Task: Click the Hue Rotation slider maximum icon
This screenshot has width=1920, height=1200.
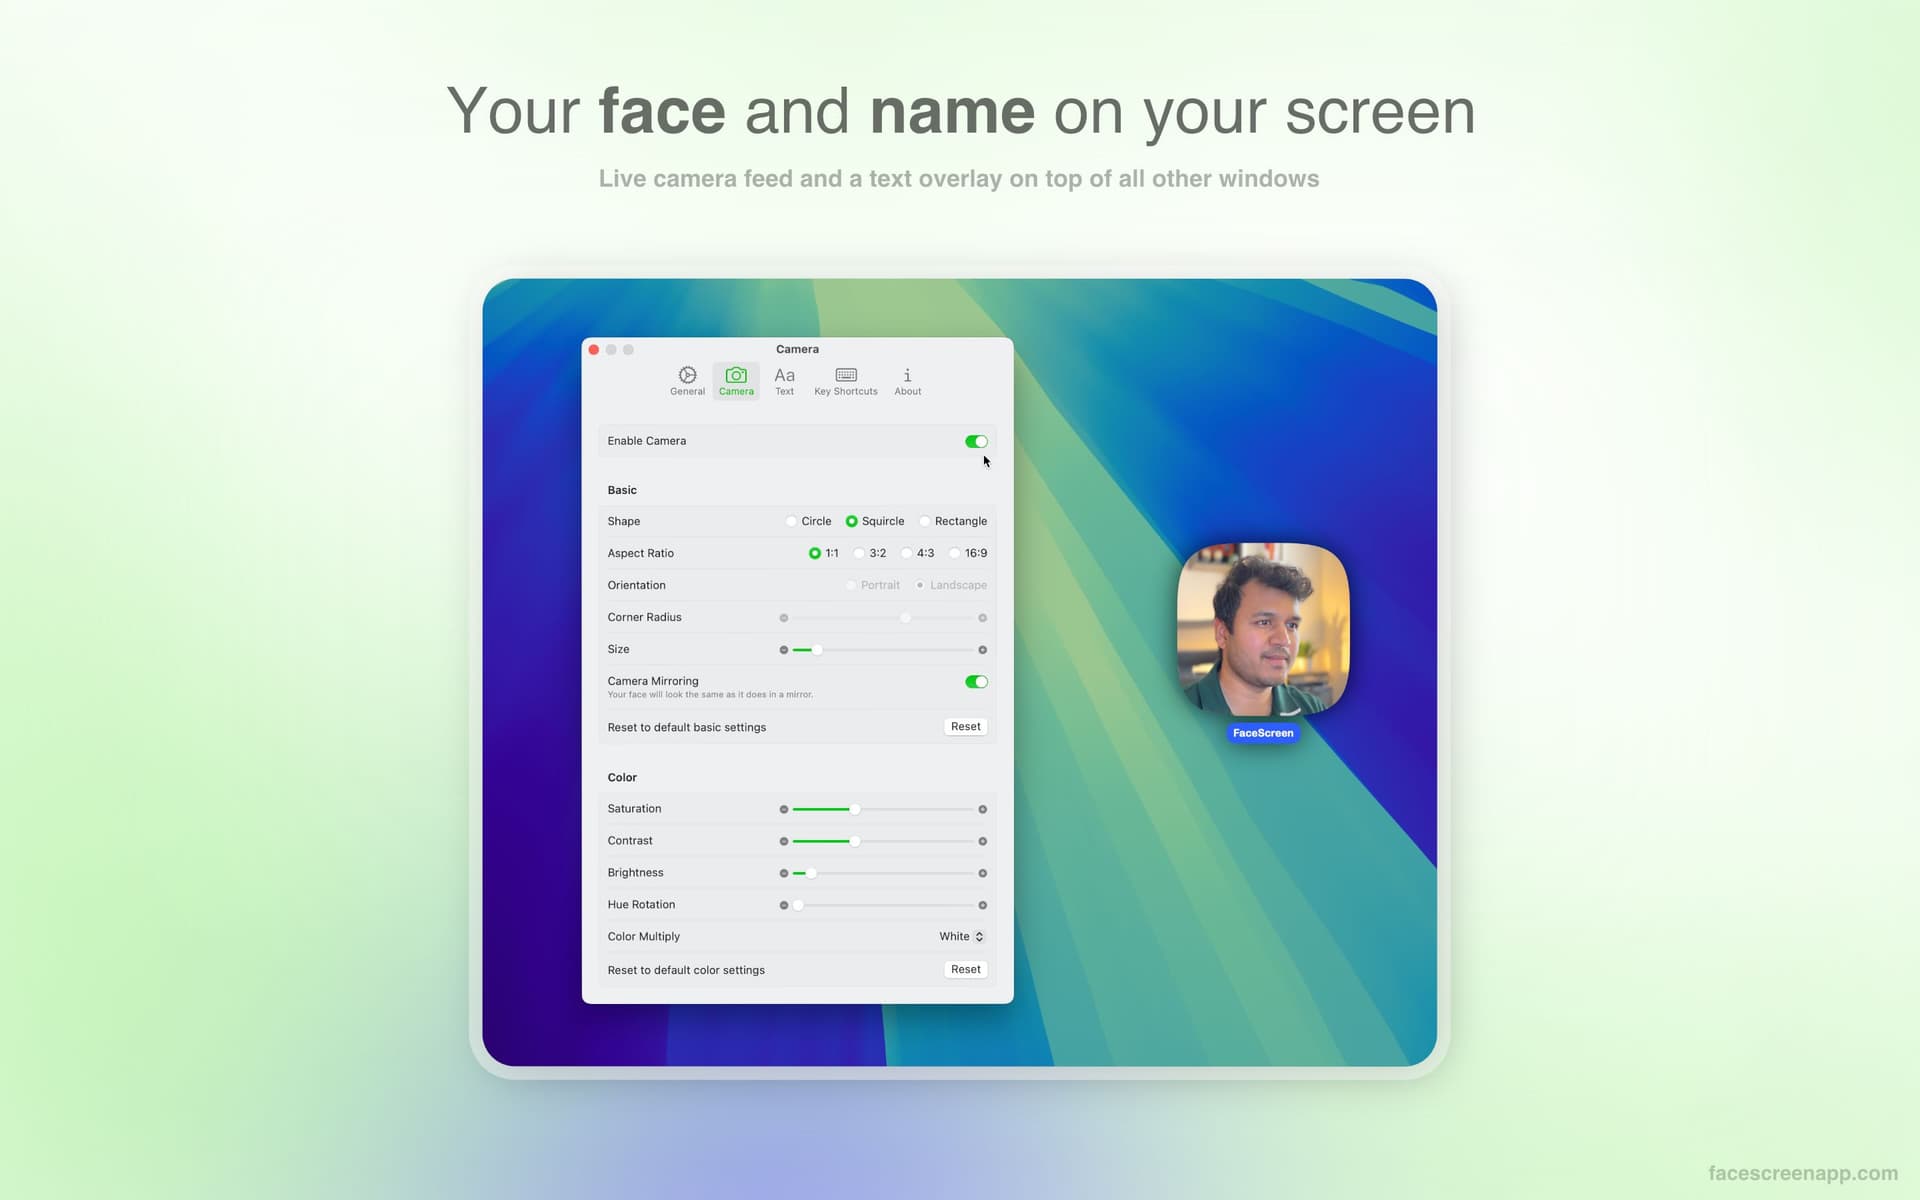Action: (x=983, y=905)
